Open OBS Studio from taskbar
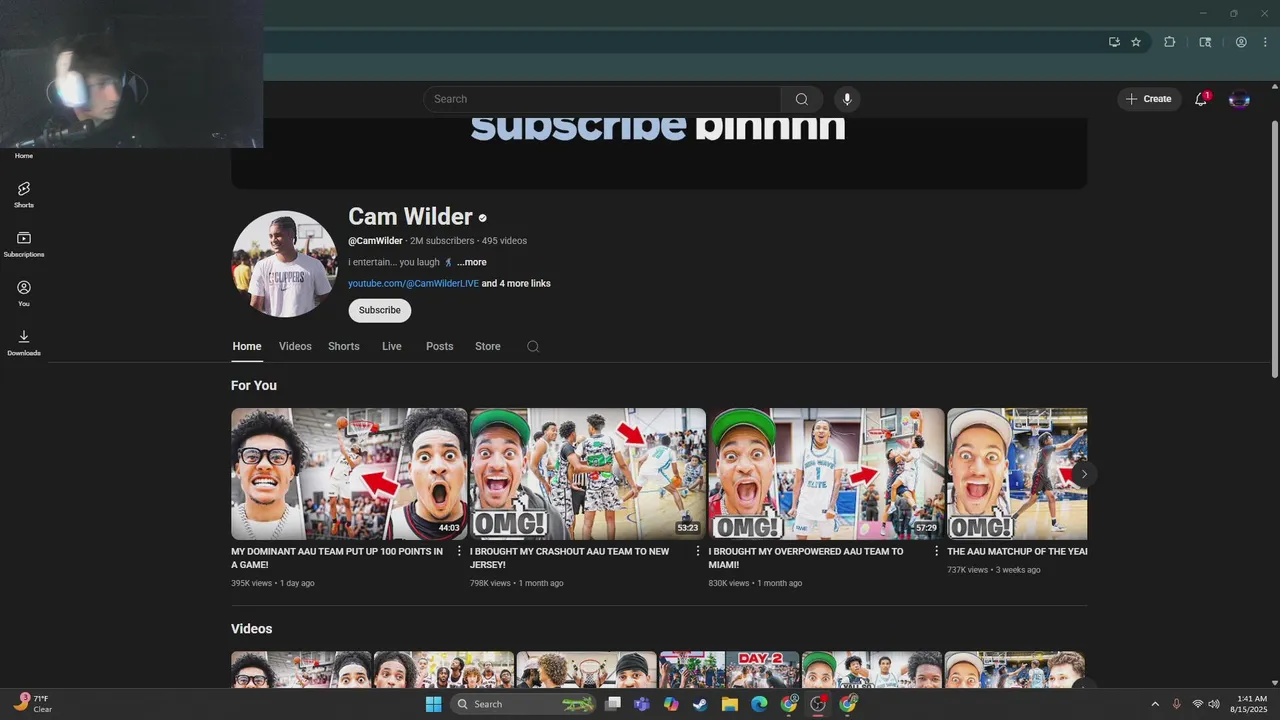Screen dimensions: 1280x720 (x=819, y=704)
